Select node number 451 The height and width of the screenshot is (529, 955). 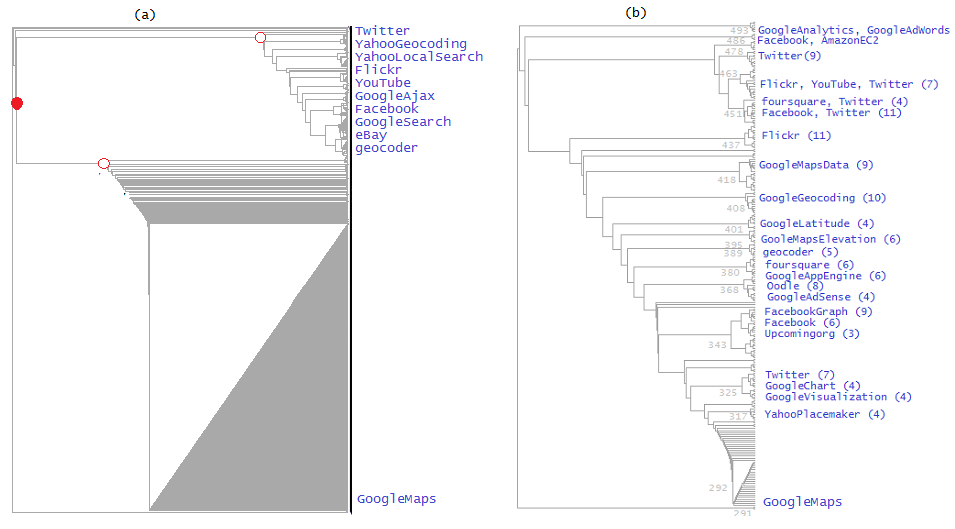coord(733,114)
